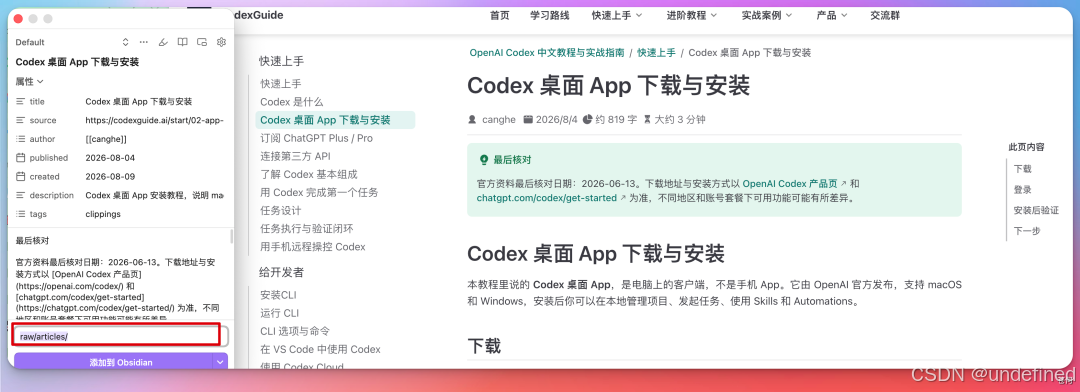
Task: Click the author property list icon
Action: [21, 138]
